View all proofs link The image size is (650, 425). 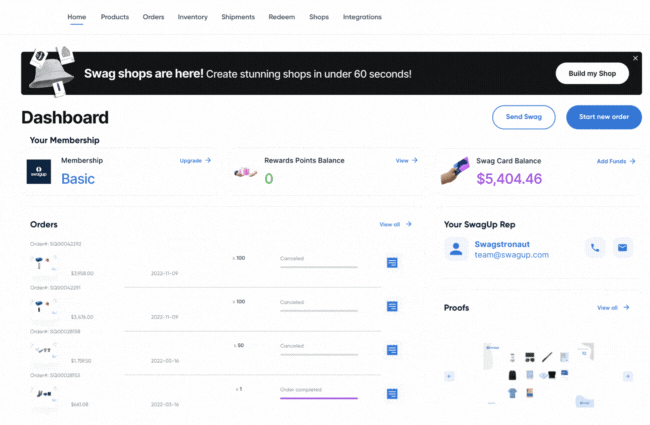[607, 308]
